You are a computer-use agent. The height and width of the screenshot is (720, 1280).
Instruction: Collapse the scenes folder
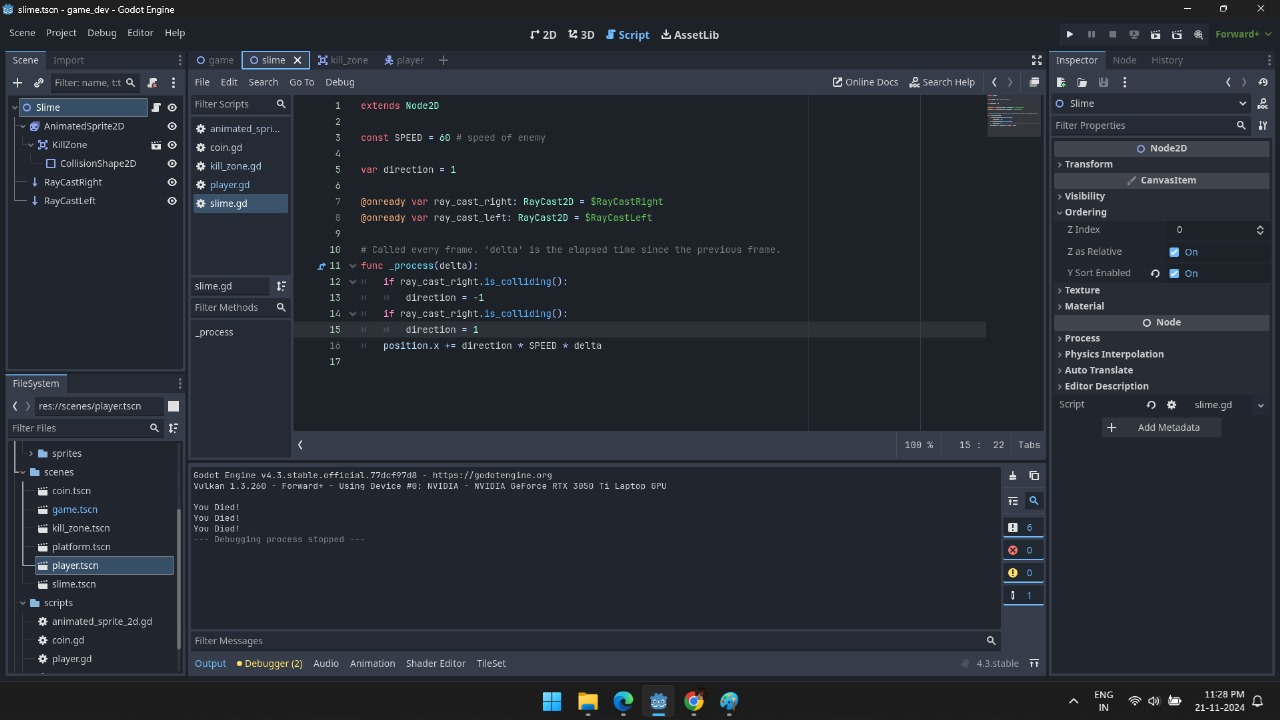22,472
